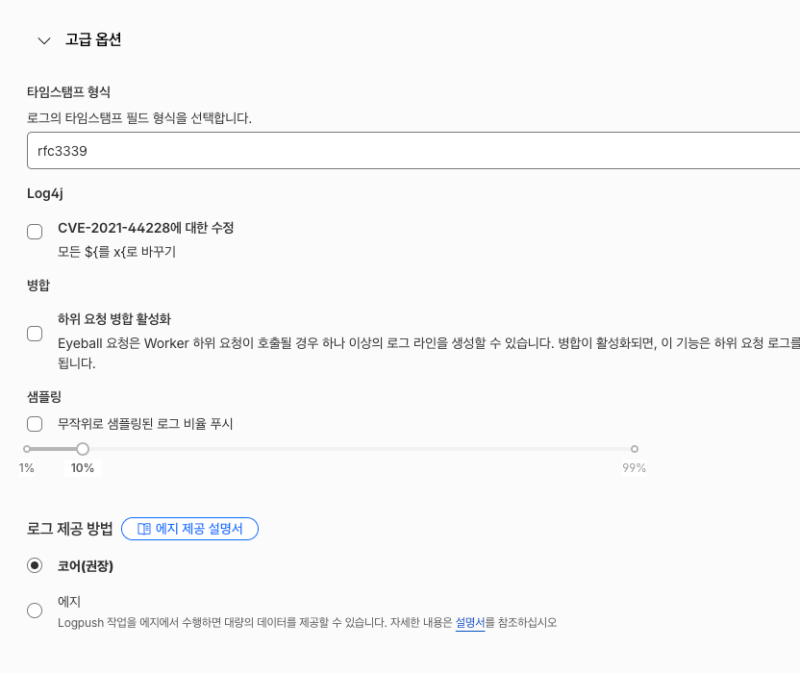The height and width of the screenshot is (673, 800).
Task: Select the 코어(권장) radio button
Action: (x=35, y=566)
